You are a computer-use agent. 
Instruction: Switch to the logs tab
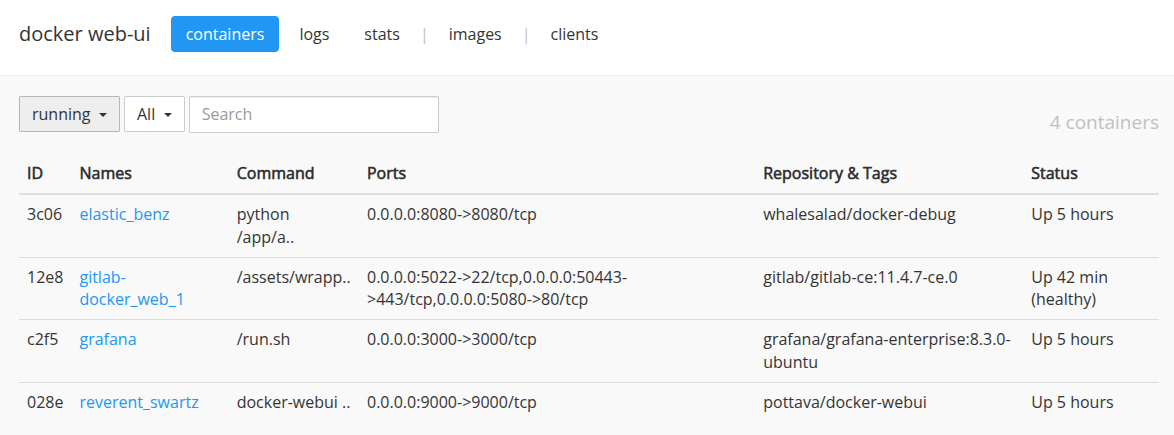click(314, 34)
